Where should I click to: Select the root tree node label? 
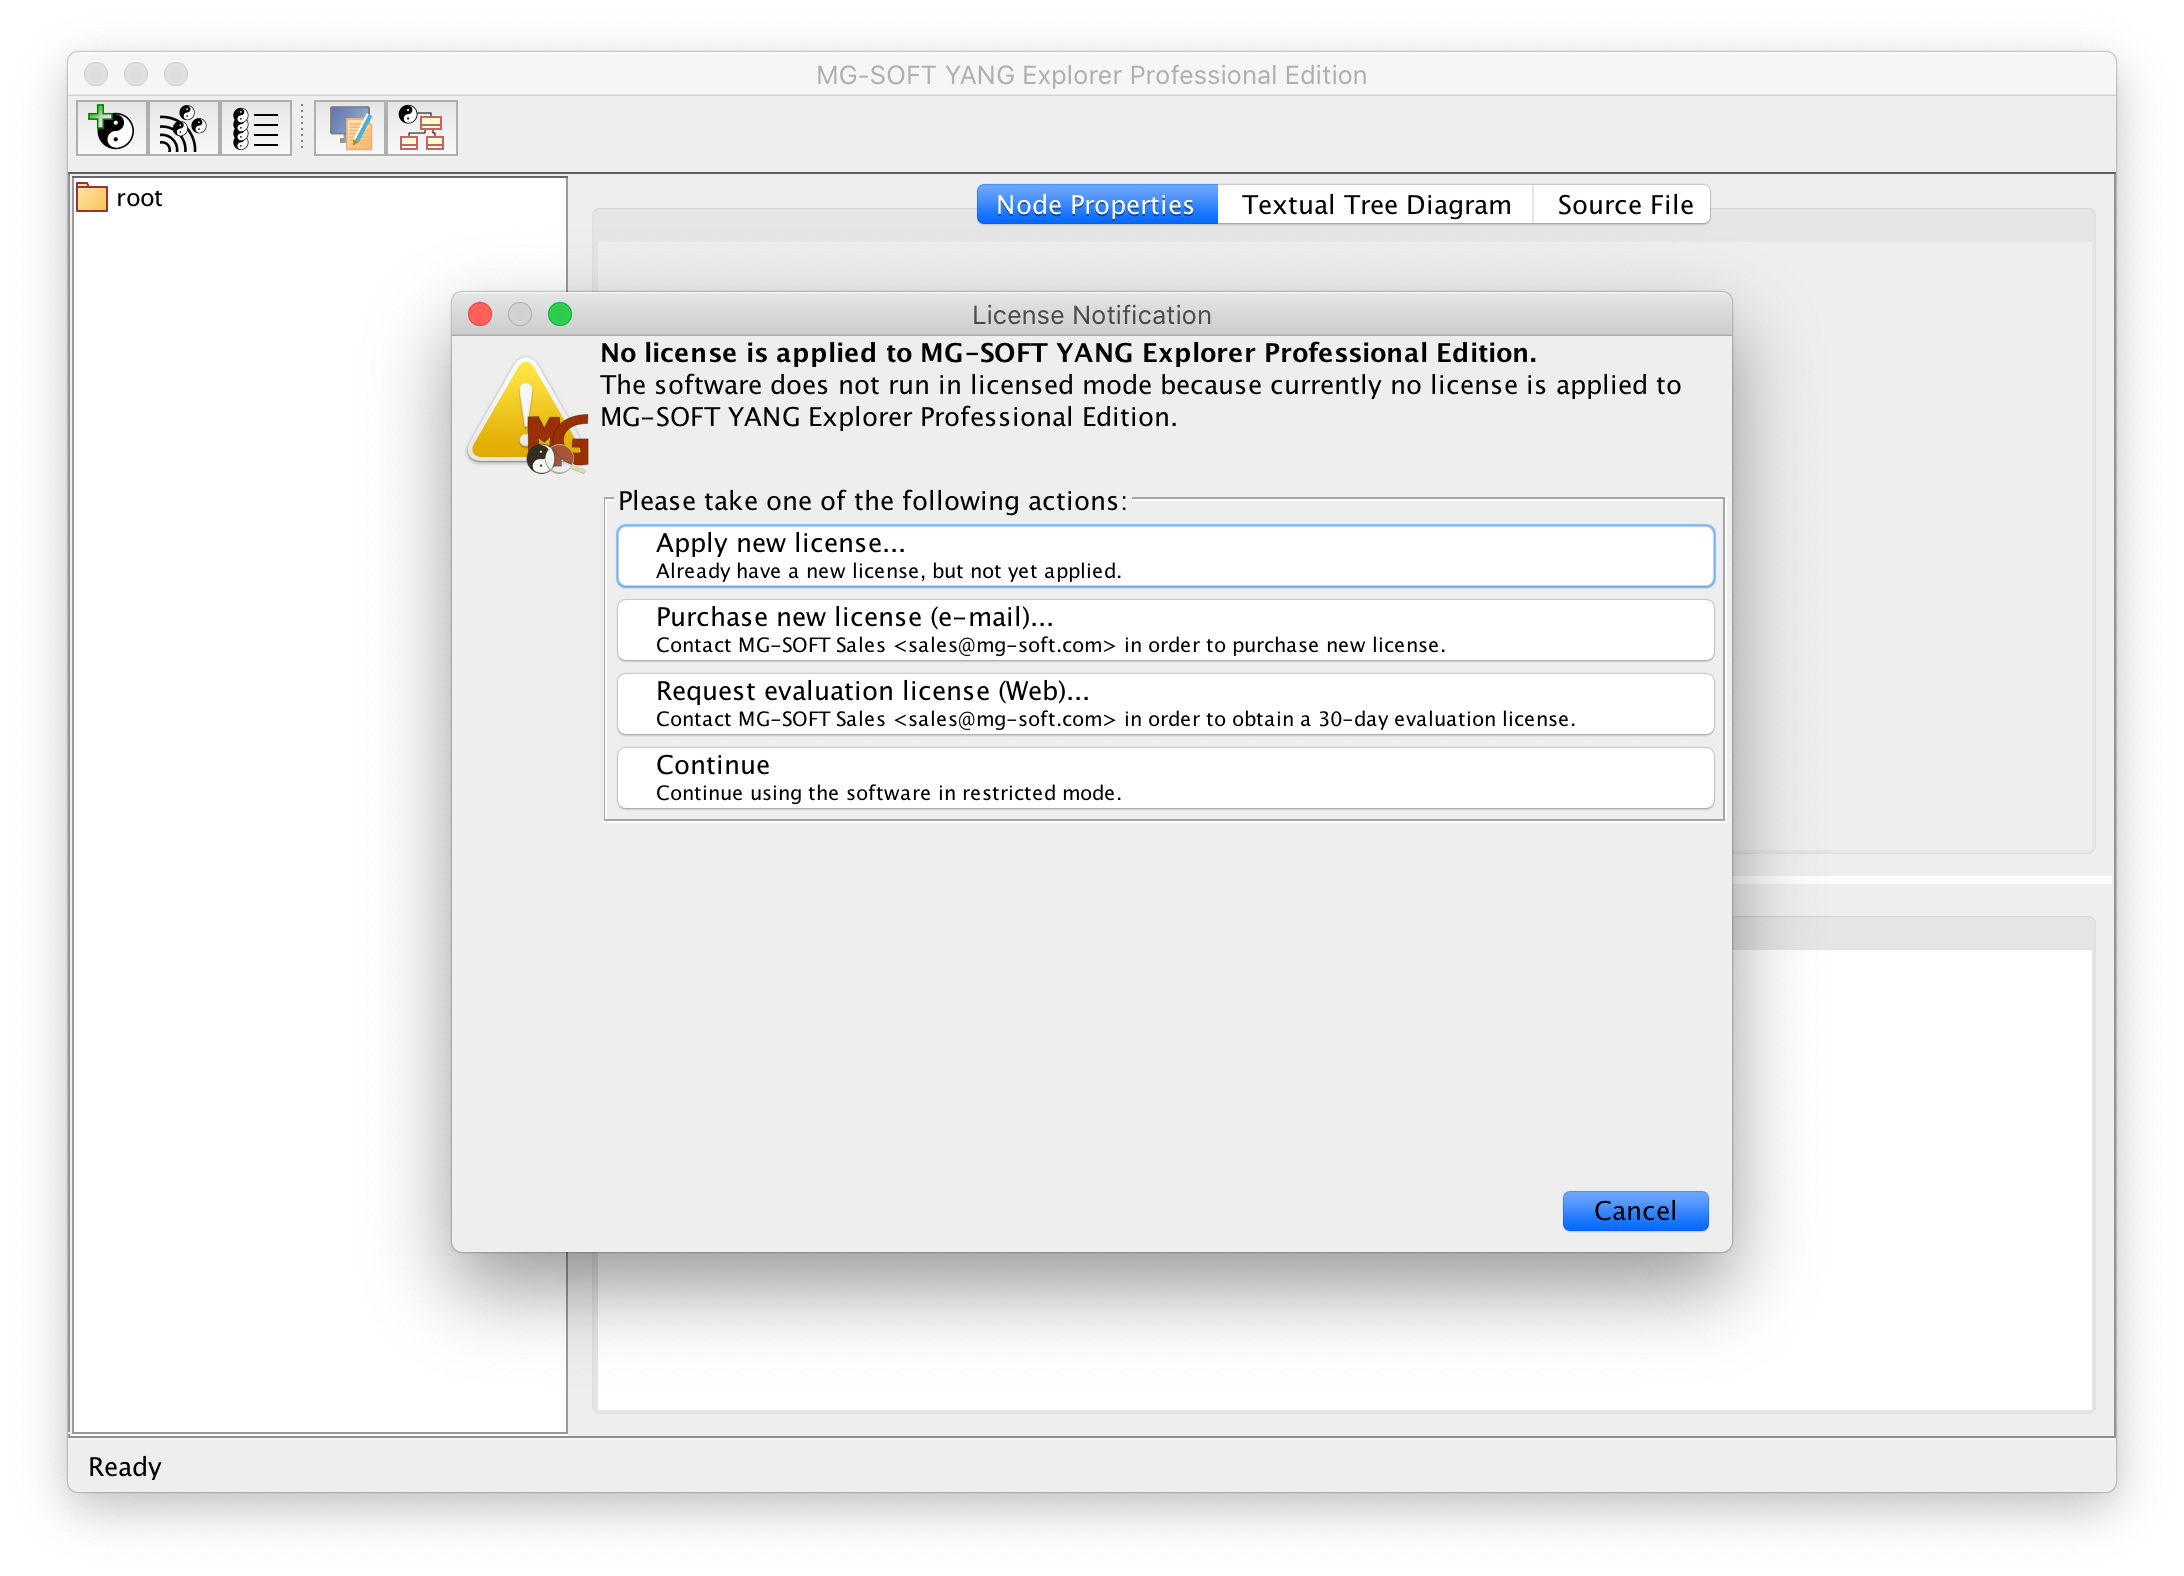139,198
